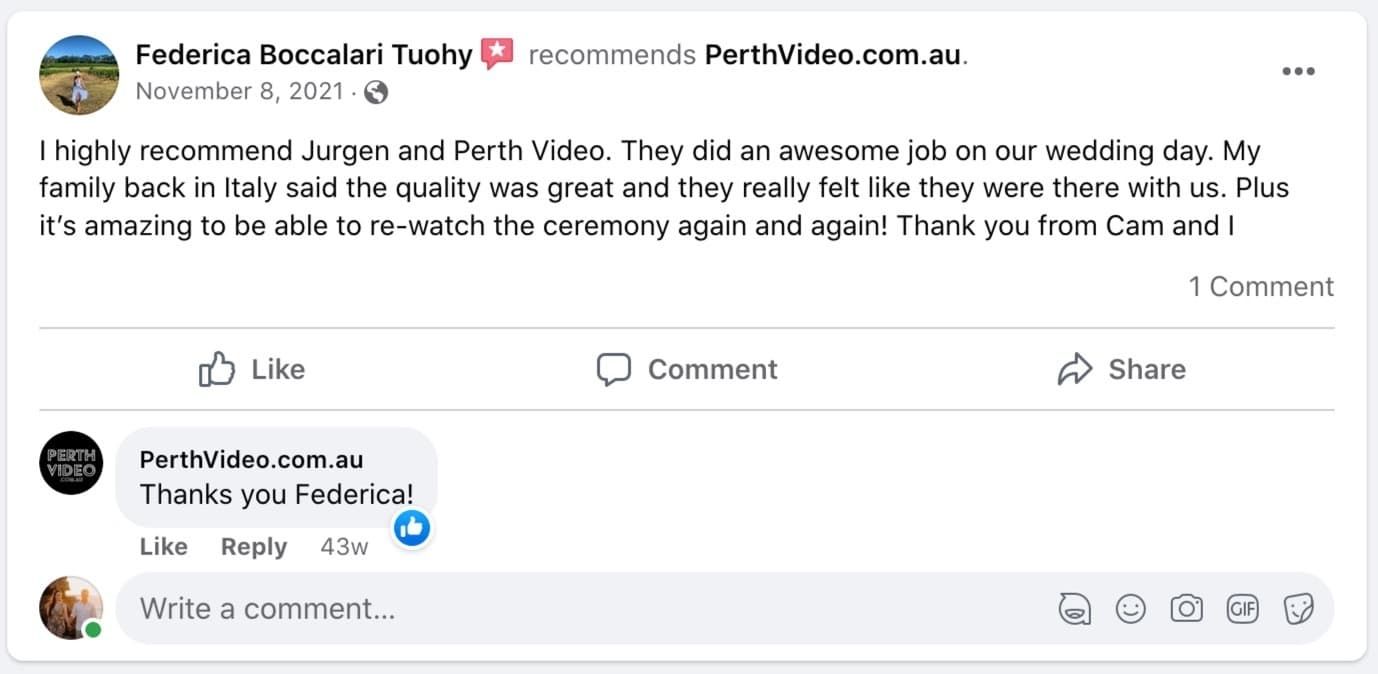Click the Like thumbs-up icon on post
The height and width of the screenshot is (674, 1378).
216,369
